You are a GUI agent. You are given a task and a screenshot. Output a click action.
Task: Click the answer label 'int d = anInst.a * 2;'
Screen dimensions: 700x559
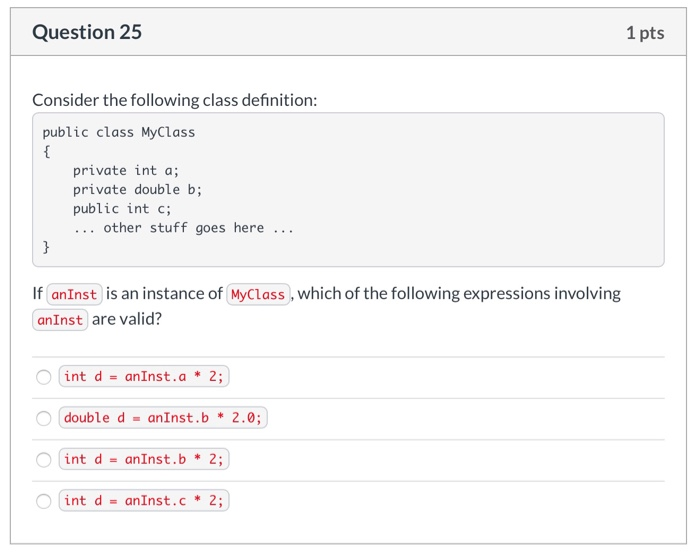(144, 376)
